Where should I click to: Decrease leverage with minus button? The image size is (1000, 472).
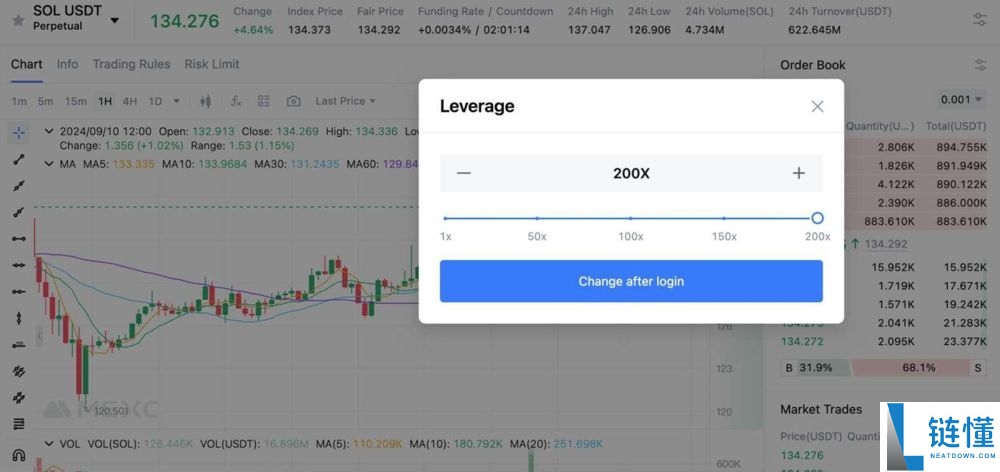pyautogui.click(x=464, y=173)
